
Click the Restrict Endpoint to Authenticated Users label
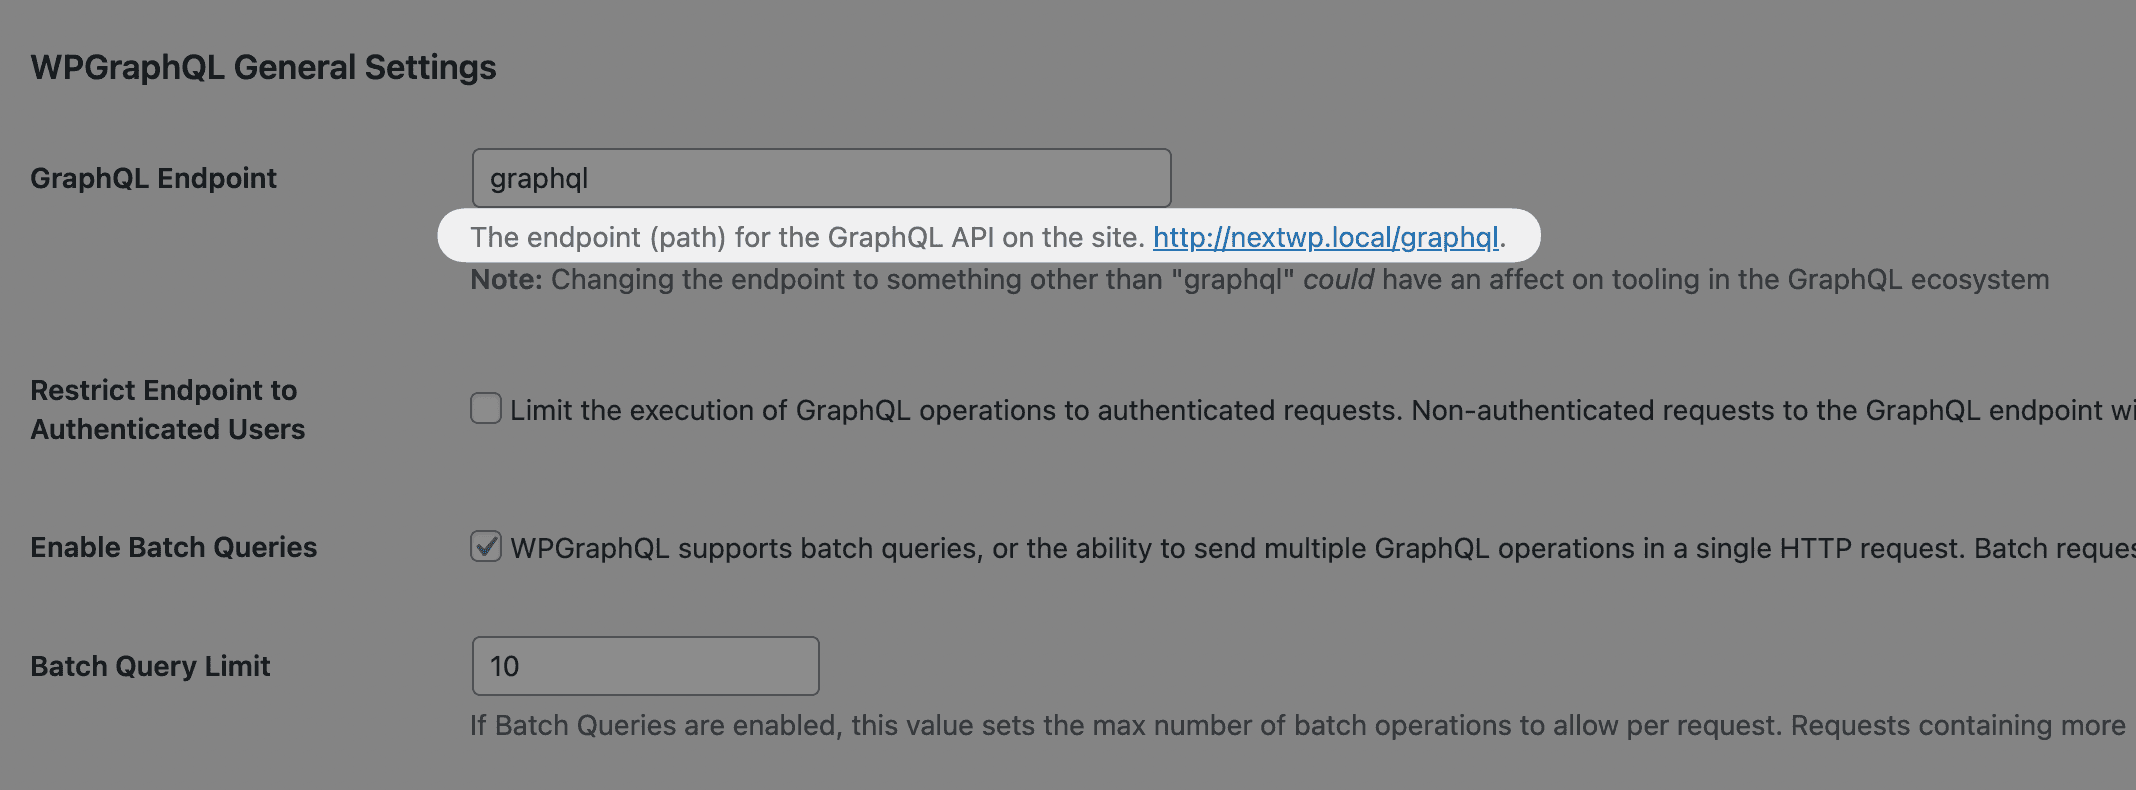167,409
